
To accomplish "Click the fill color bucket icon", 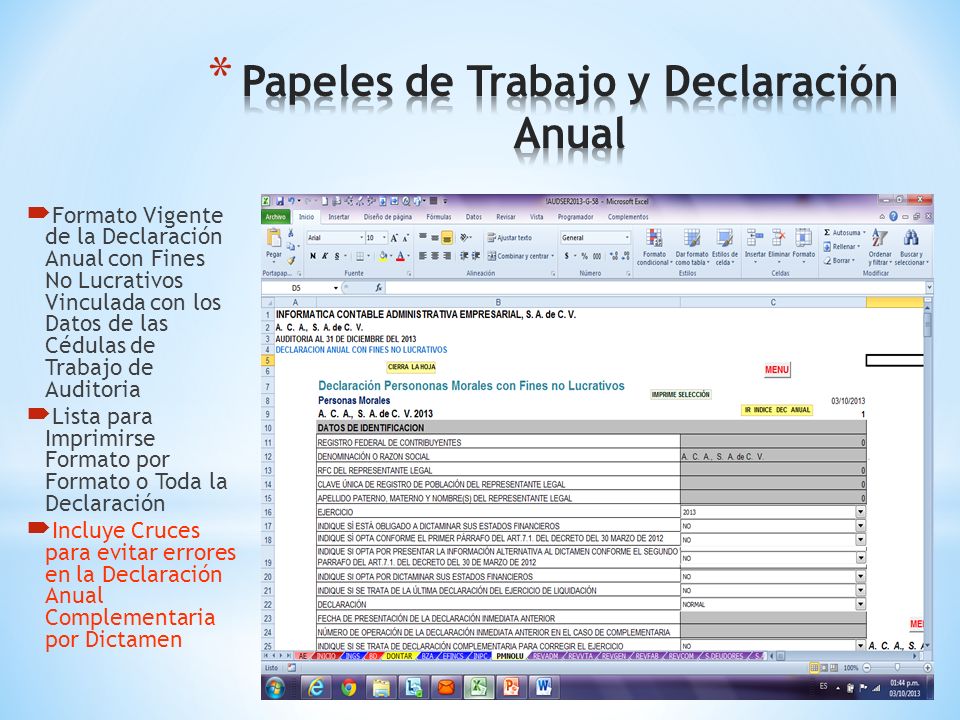I will click(383, 256).
